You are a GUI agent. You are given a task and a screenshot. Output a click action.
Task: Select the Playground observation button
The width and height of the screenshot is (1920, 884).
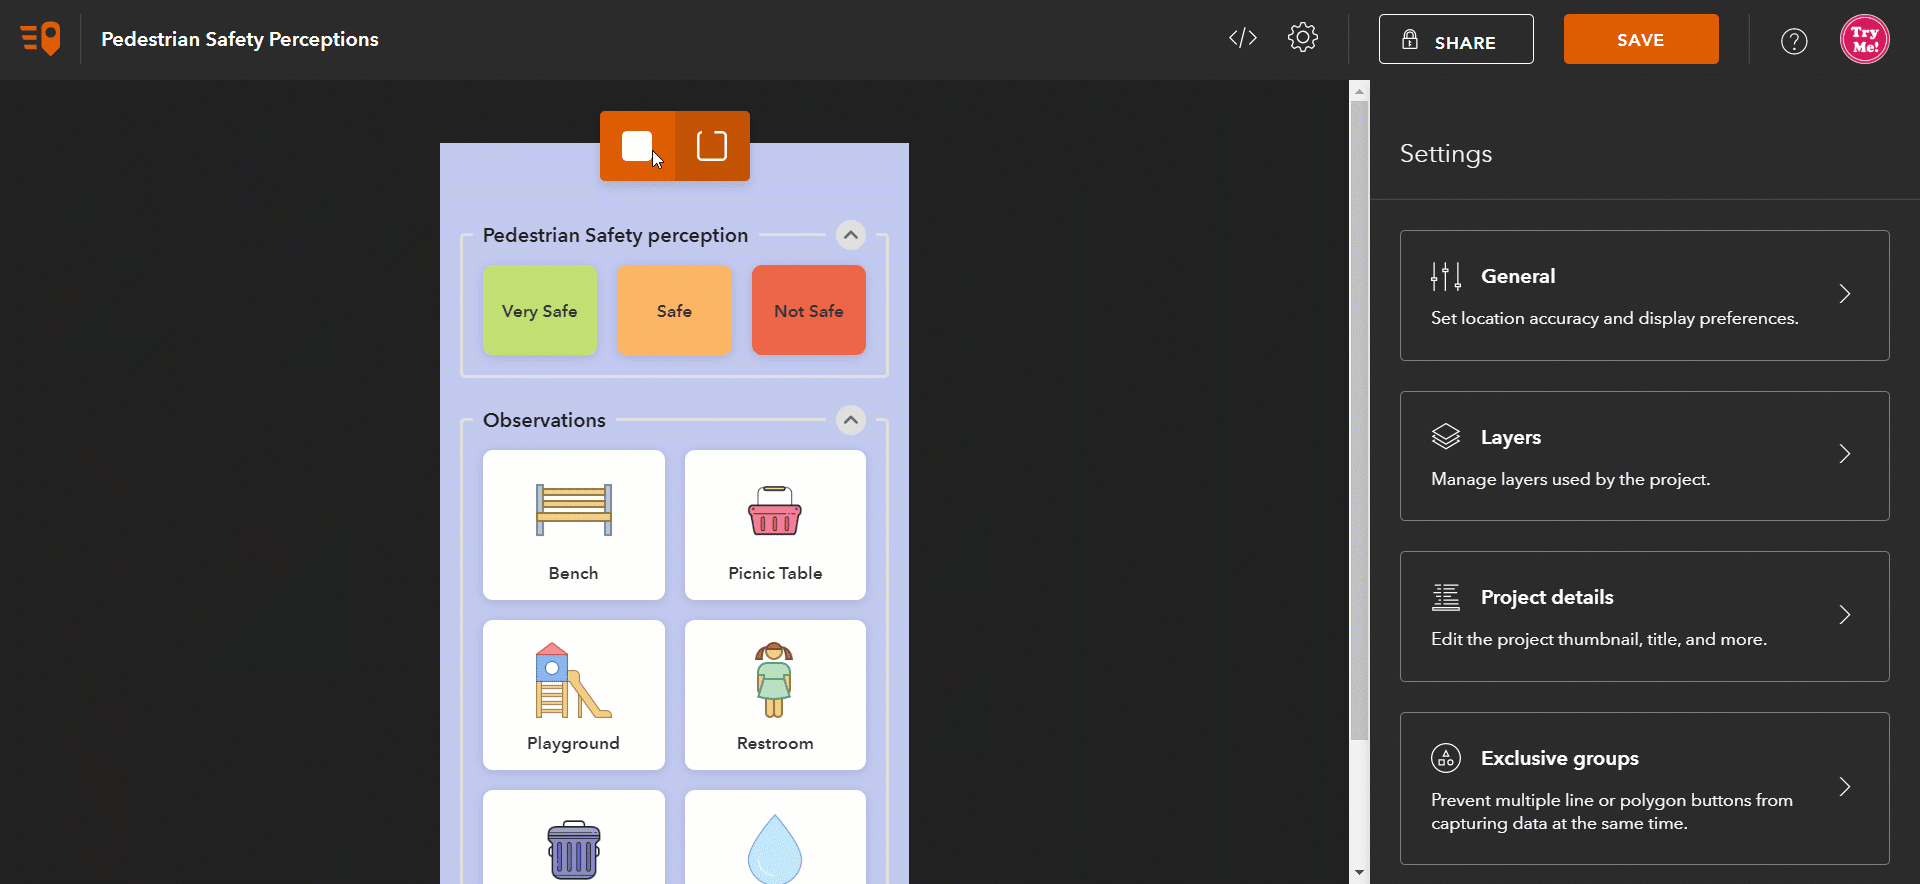(x=574, y=695)
